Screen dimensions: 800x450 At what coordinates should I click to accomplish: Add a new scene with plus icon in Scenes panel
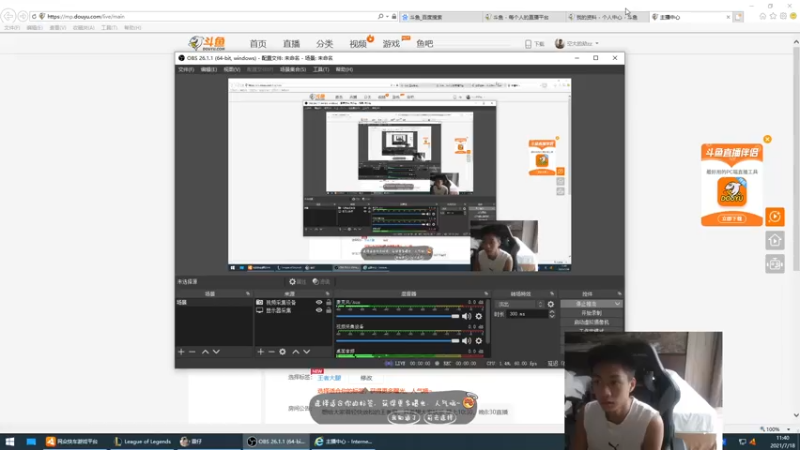click(x=181, y=352)
